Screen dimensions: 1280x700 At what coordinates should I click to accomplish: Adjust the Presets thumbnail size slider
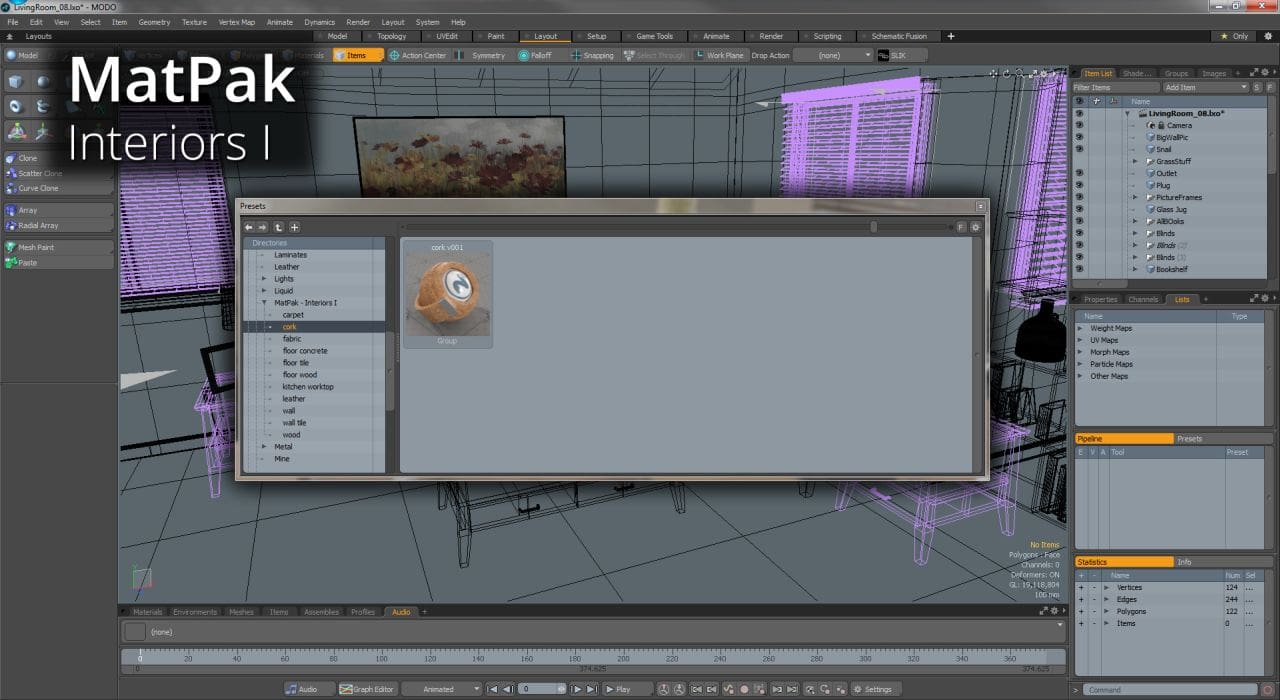pyautogui.click(x=873, y=227)
